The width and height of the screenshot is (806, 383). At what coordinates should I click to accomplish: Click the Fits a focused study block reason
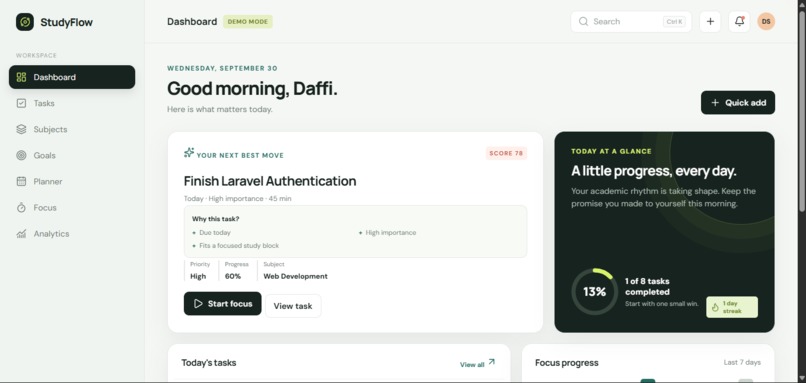(x=239, y=246)
